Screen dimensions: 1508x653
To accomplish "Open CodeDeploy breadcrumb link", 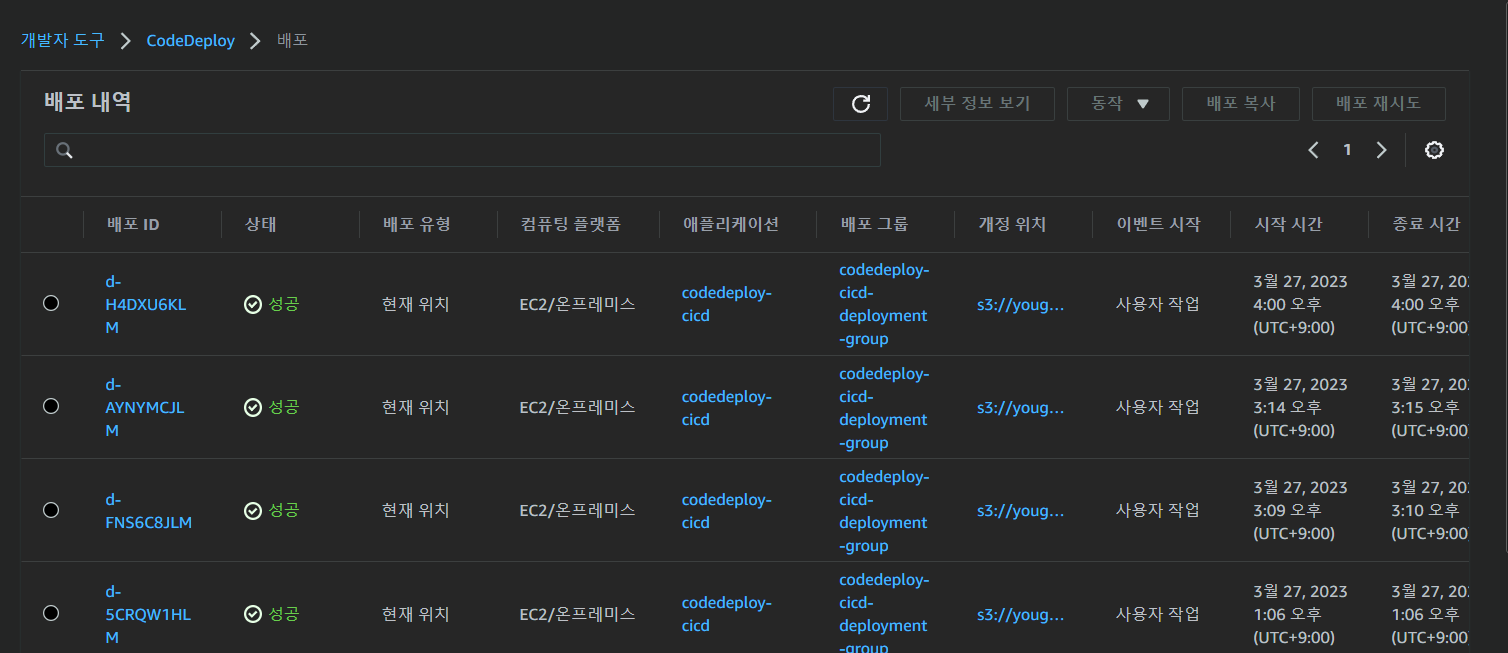I will pyautogui.click(x=190, y=41).
